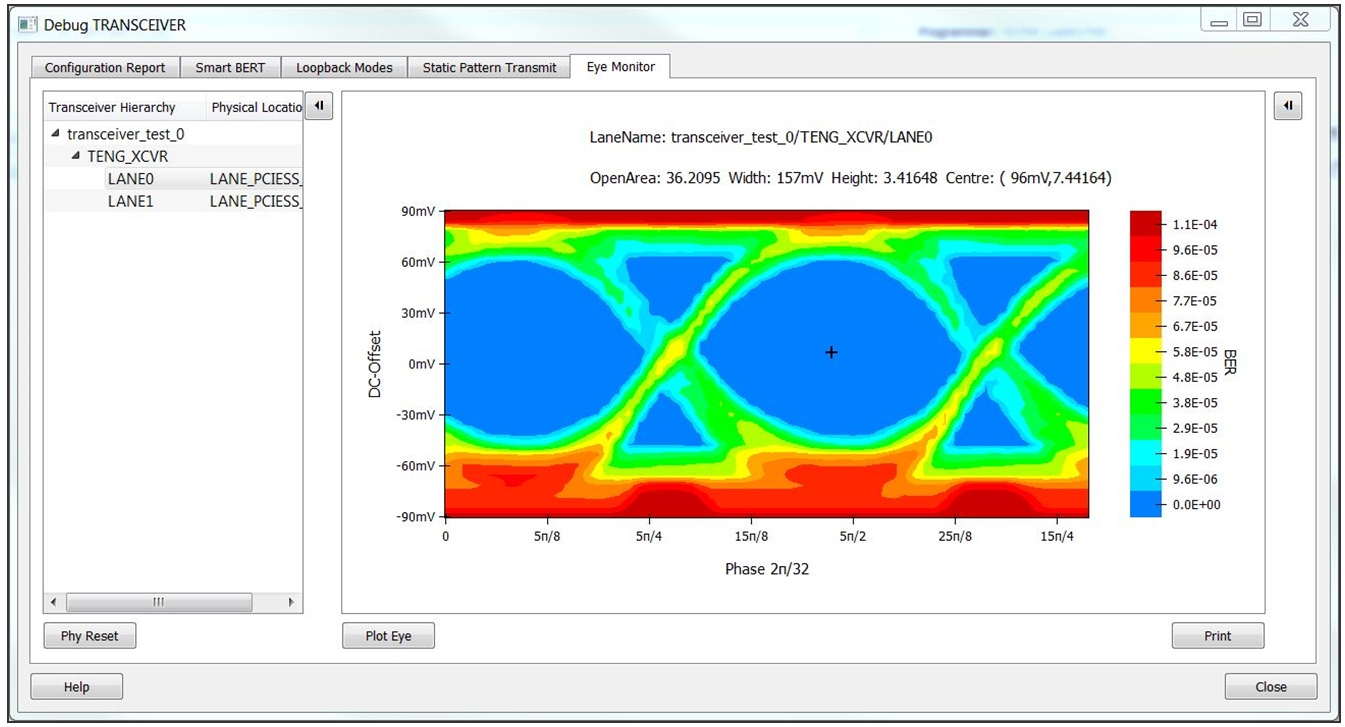The width and height of the screenshot is (1345, 727).
Task: Click the horizontal scrollbar right arrow in hierarchy
Action: coord(291,602)
